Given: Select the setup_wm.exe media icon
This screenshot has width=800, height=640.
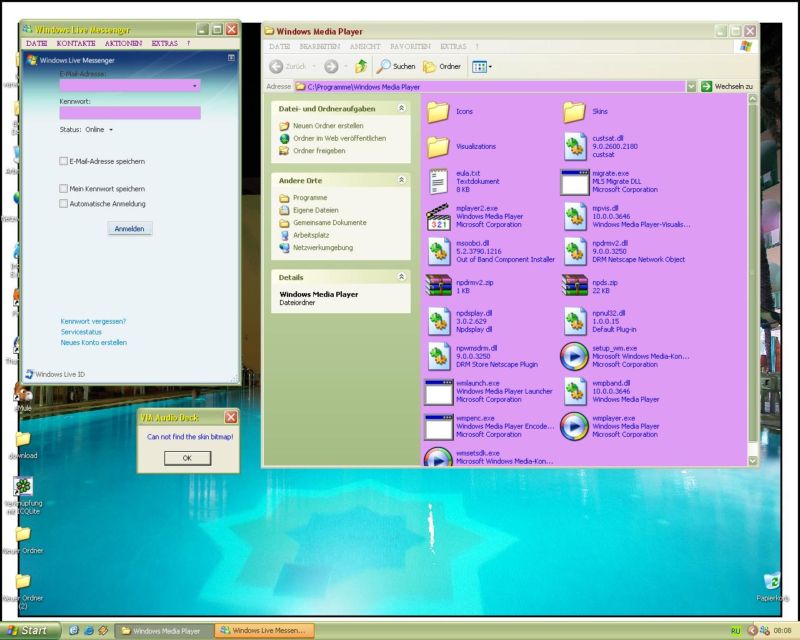Looking at the screenshot, I should [574, 356].
